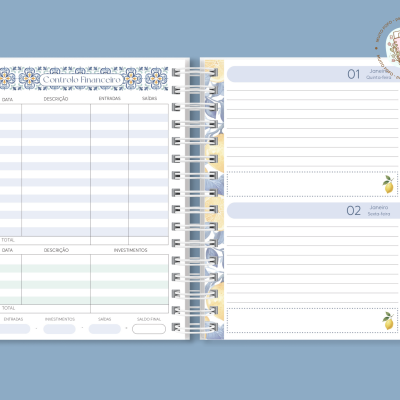Select the "02" day number
The image size is (400, 400).
[x=353, y=211]
